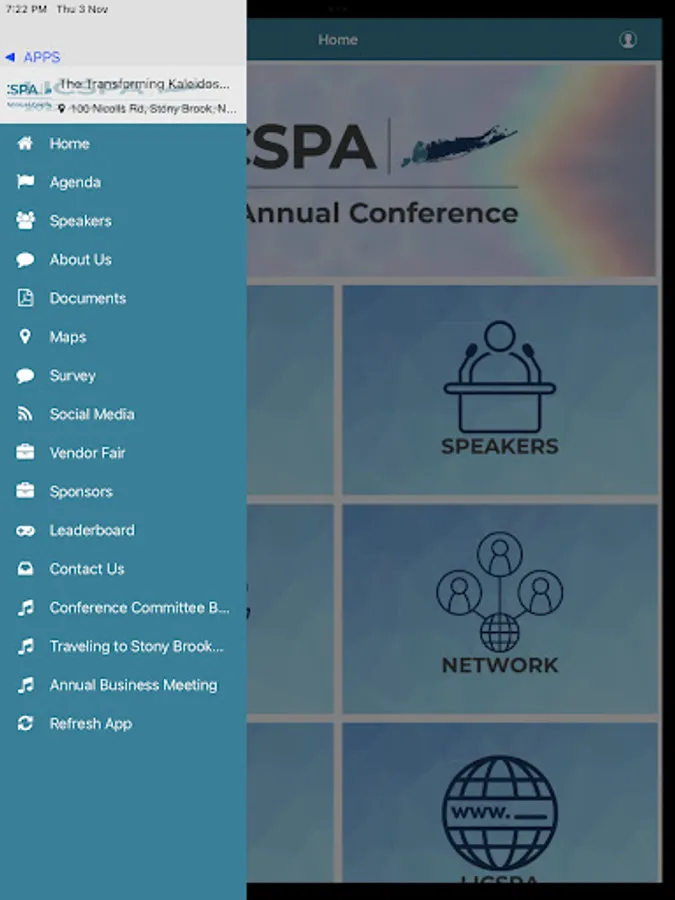The height and width of the screenshot is (900, 675).
Task: Select Refresh App in side menu
Action: click(123, 723)
